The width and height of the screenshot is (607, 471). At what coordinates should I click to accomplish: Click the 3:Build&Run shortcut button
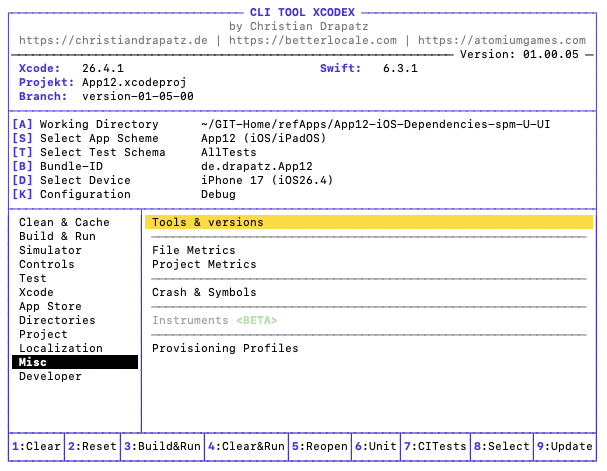click(x=162, y=446)
